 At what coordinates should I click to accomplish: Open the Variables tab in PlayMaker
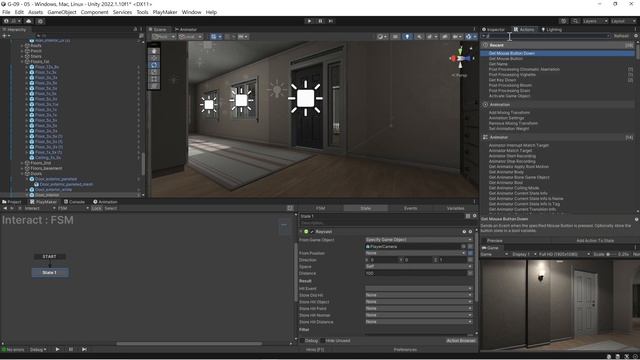(x=455, y=208)
